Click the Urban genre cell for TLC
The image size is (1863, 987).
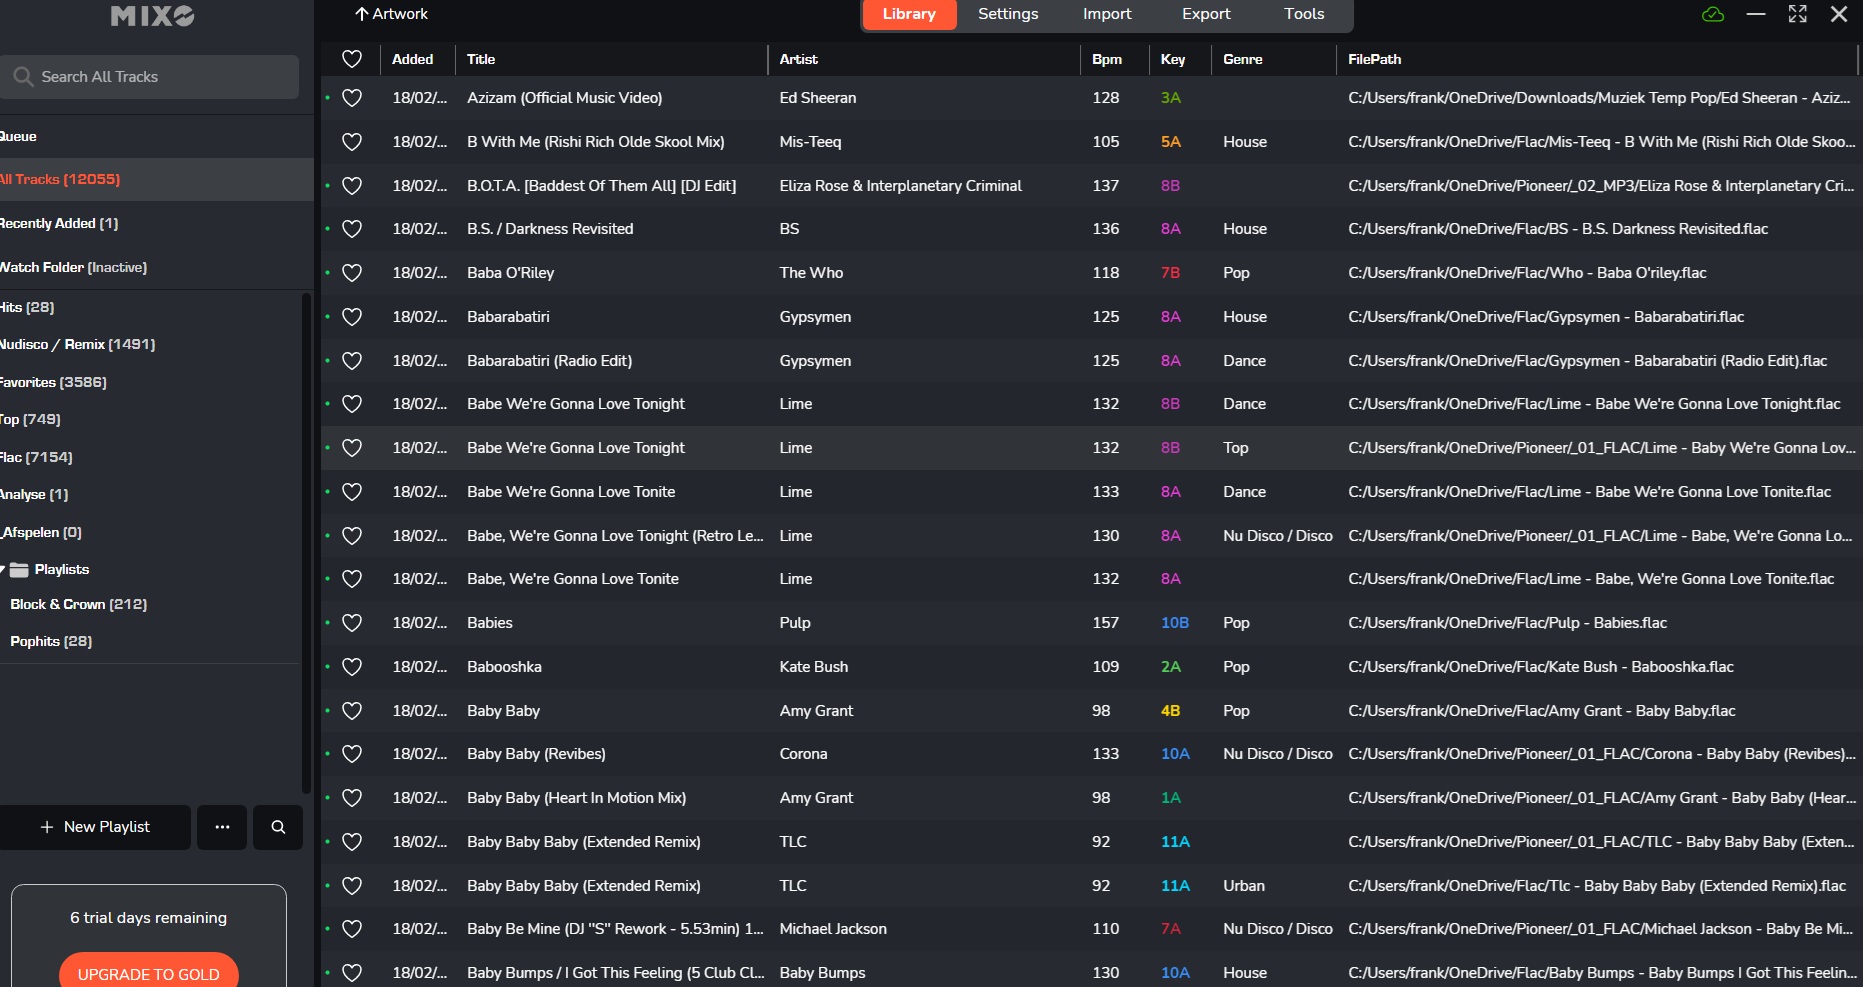1244,886
